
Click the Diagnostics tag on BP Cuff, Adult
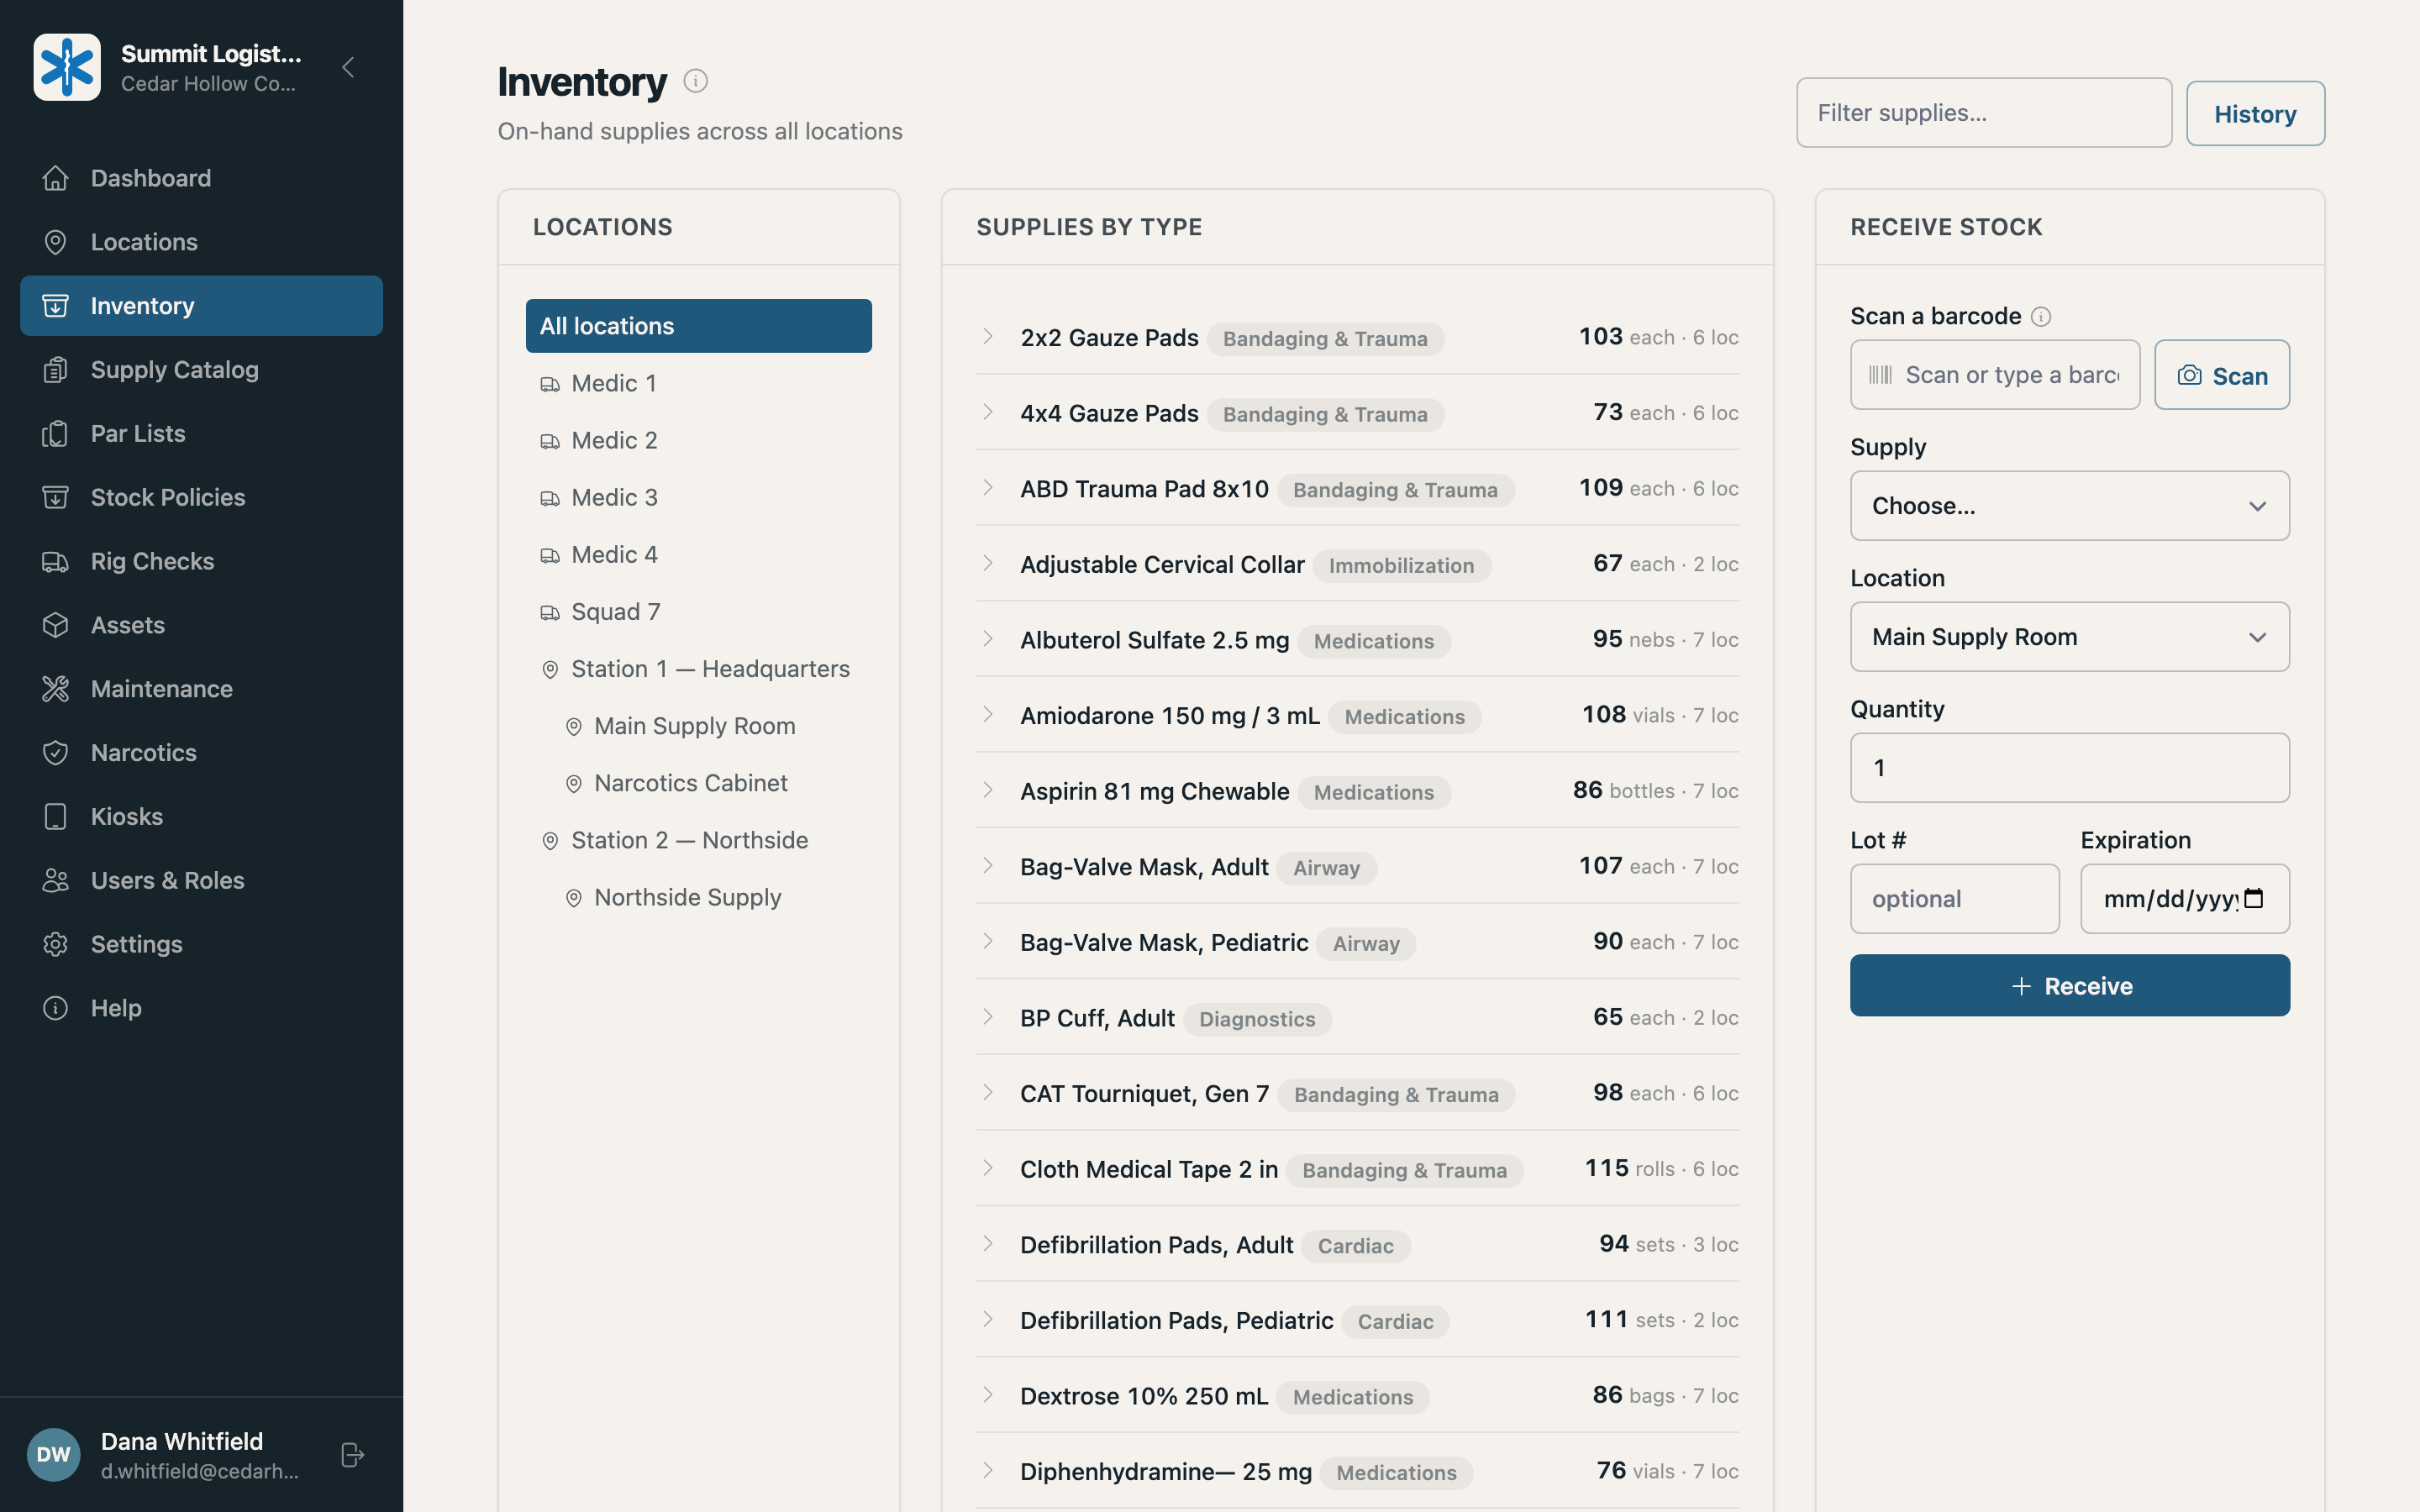[x=1257, y=1019]
